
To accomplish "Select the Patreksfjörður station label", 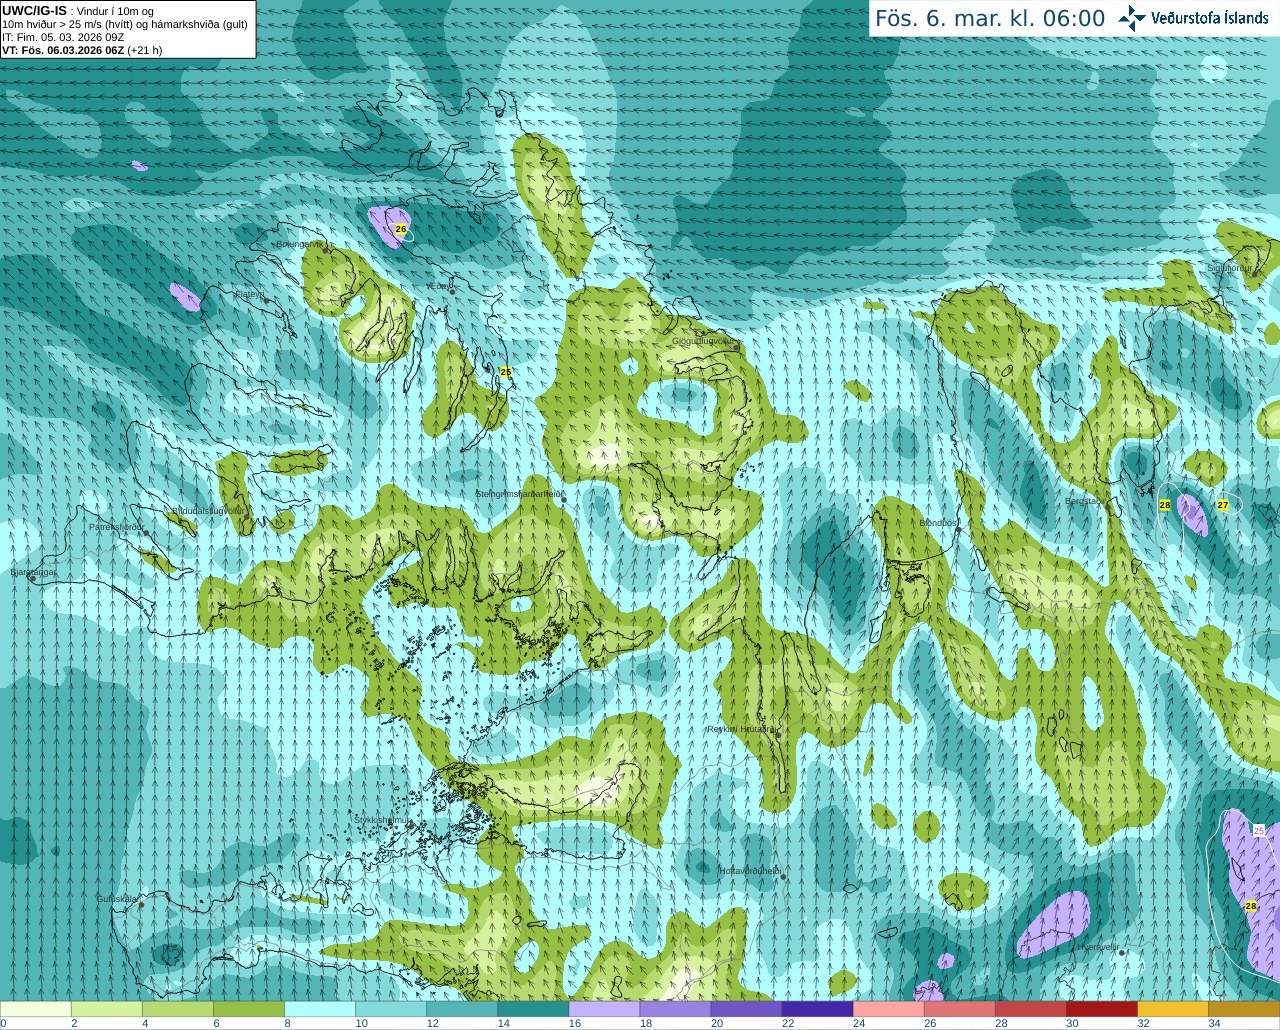I will click(116, 526).
